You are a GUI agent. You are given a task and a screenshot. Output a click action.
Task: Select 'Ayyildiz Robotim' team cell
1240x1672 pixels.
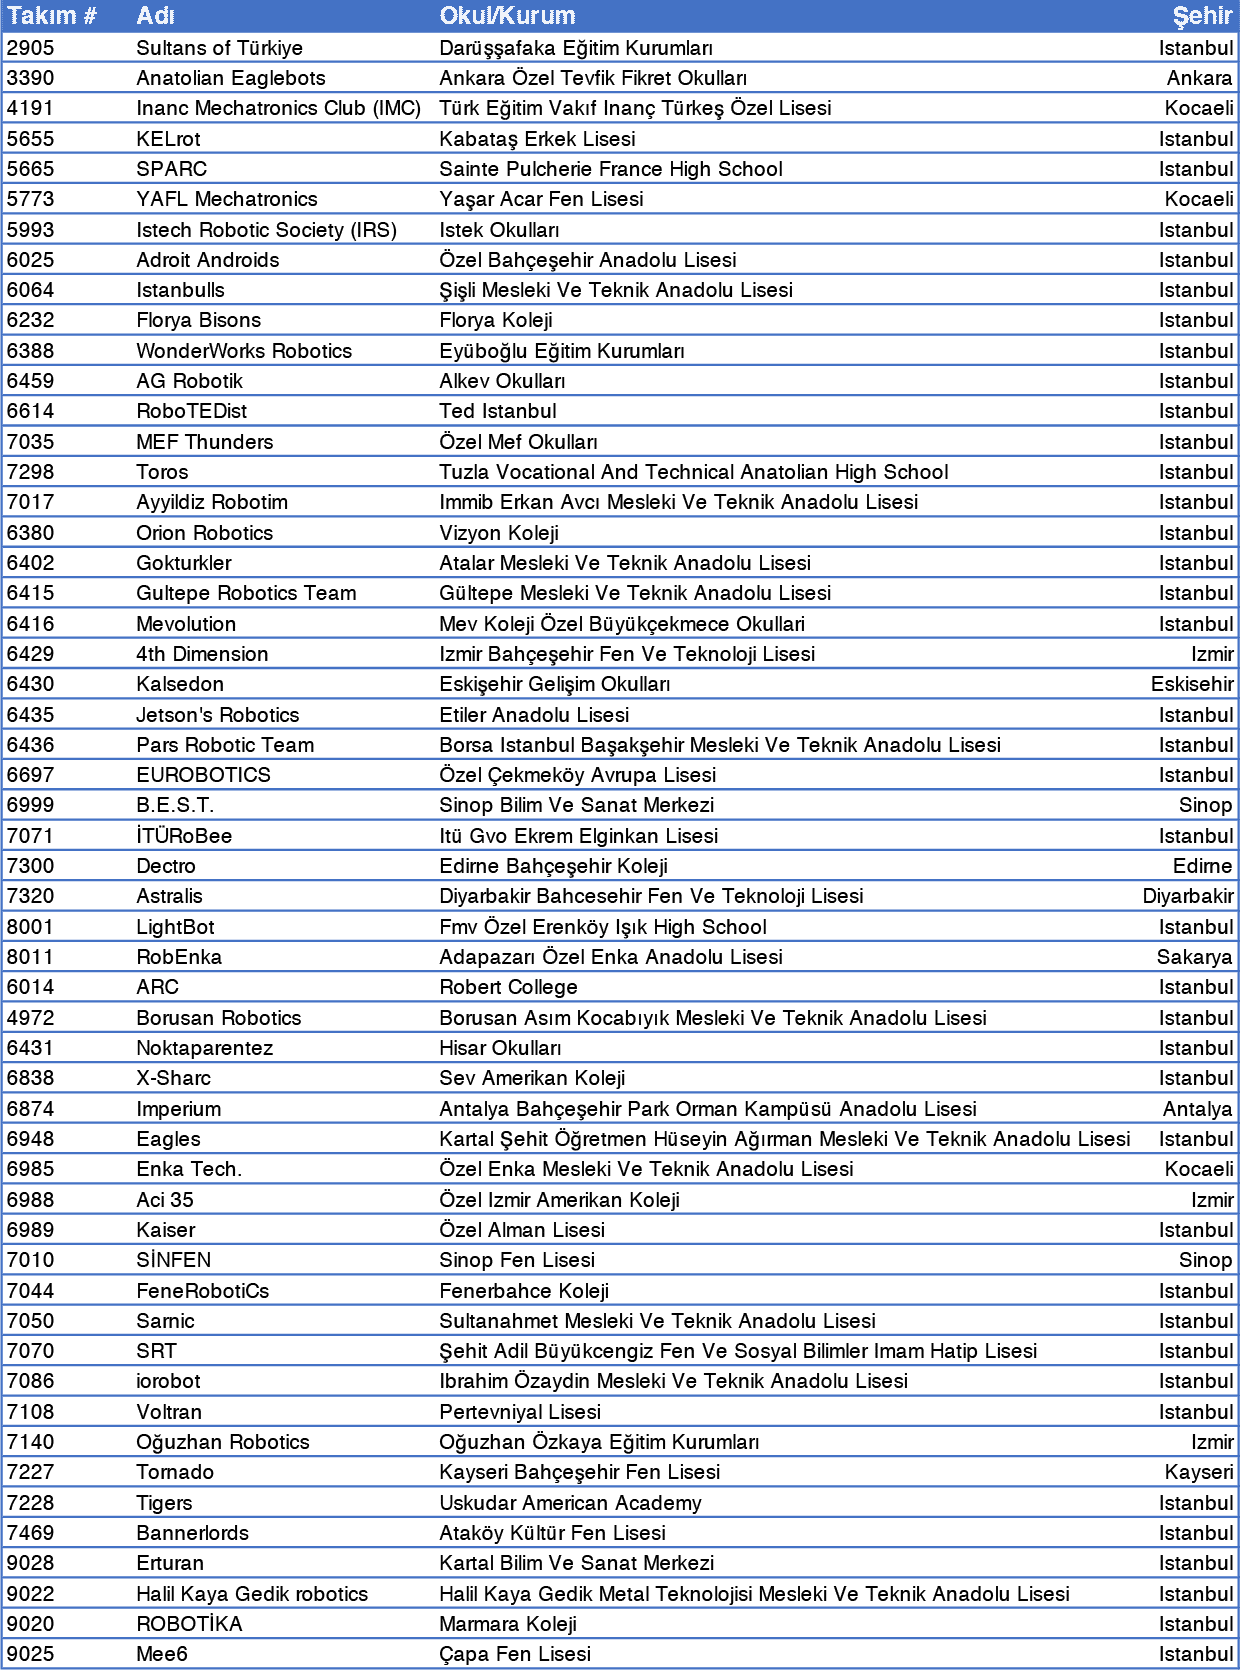click(x=212, y=502)
